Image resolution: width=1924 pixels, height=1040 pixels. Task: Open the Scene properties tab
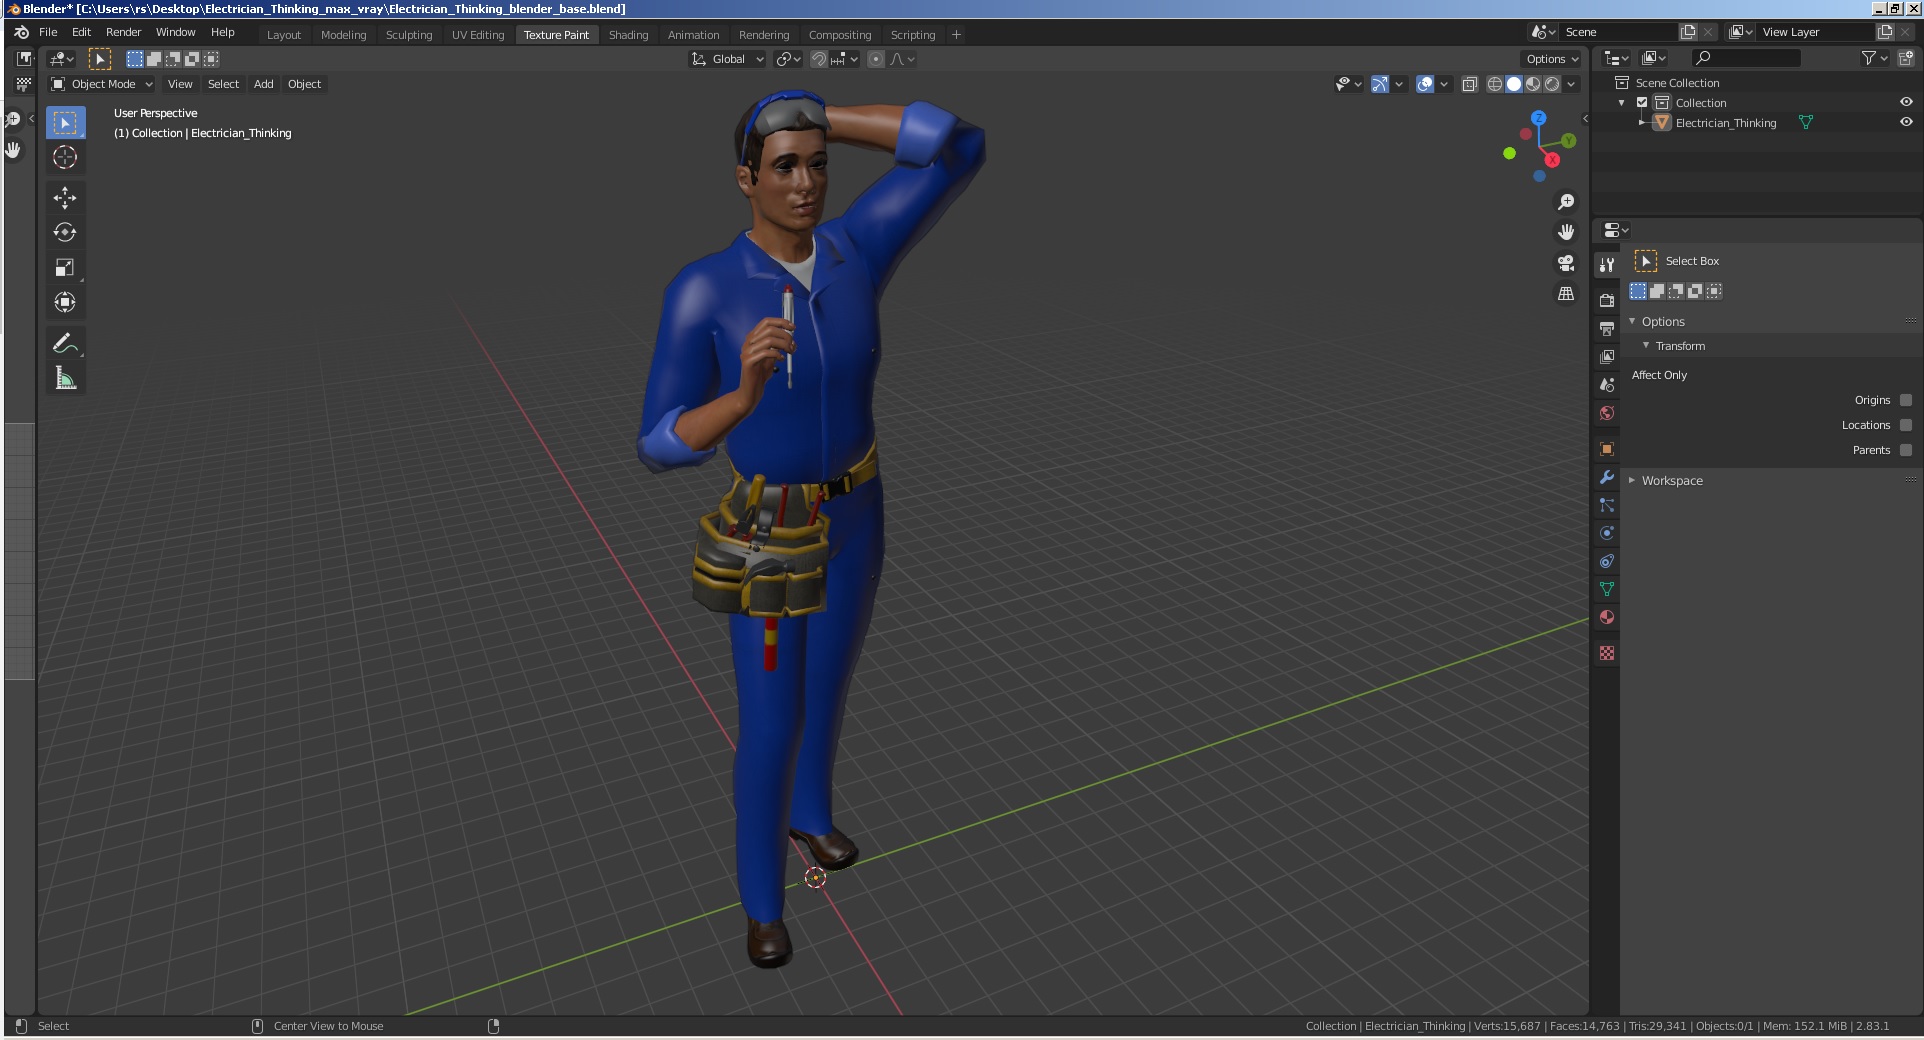(1607, 384)
